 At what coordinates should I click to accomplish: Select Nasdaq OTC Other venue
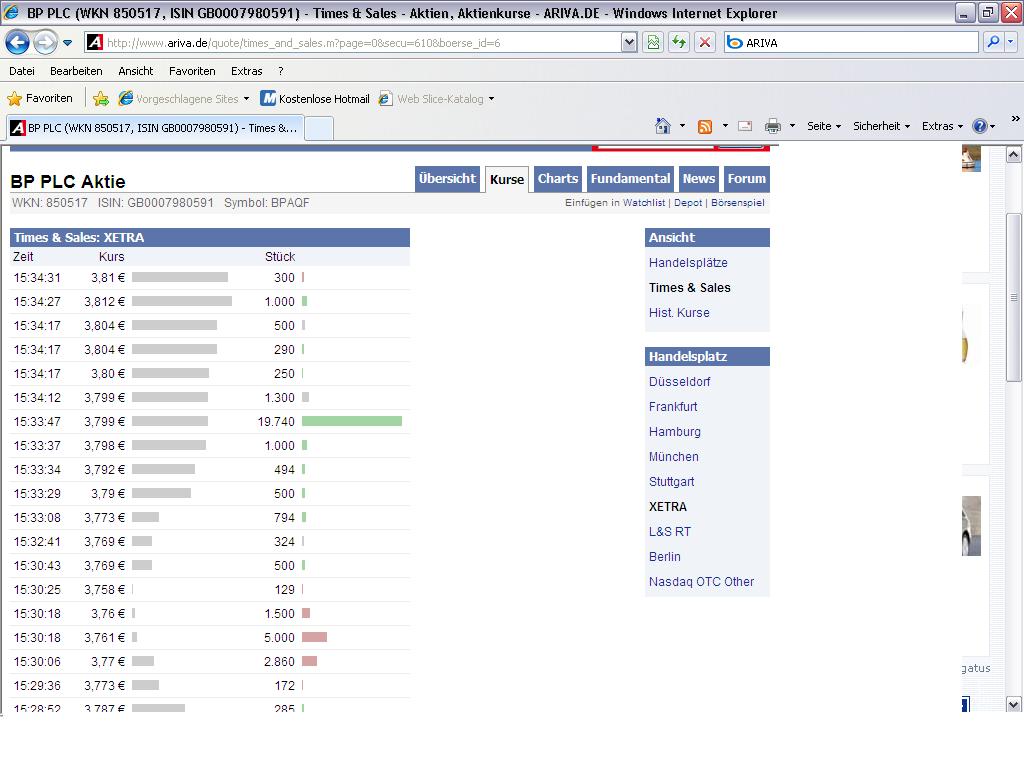[701, 582]
